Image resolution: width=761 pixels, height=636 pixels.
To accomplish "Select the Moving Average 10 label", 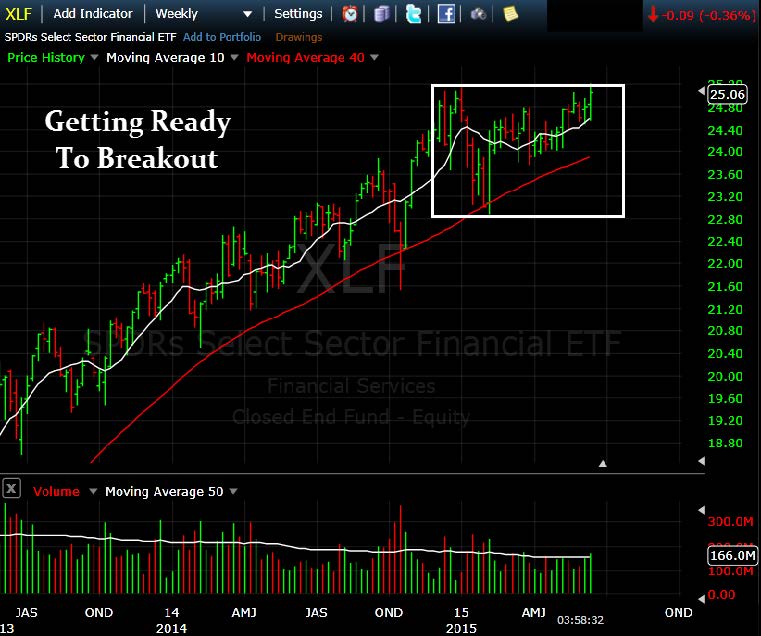I will [x=165, y=58].
